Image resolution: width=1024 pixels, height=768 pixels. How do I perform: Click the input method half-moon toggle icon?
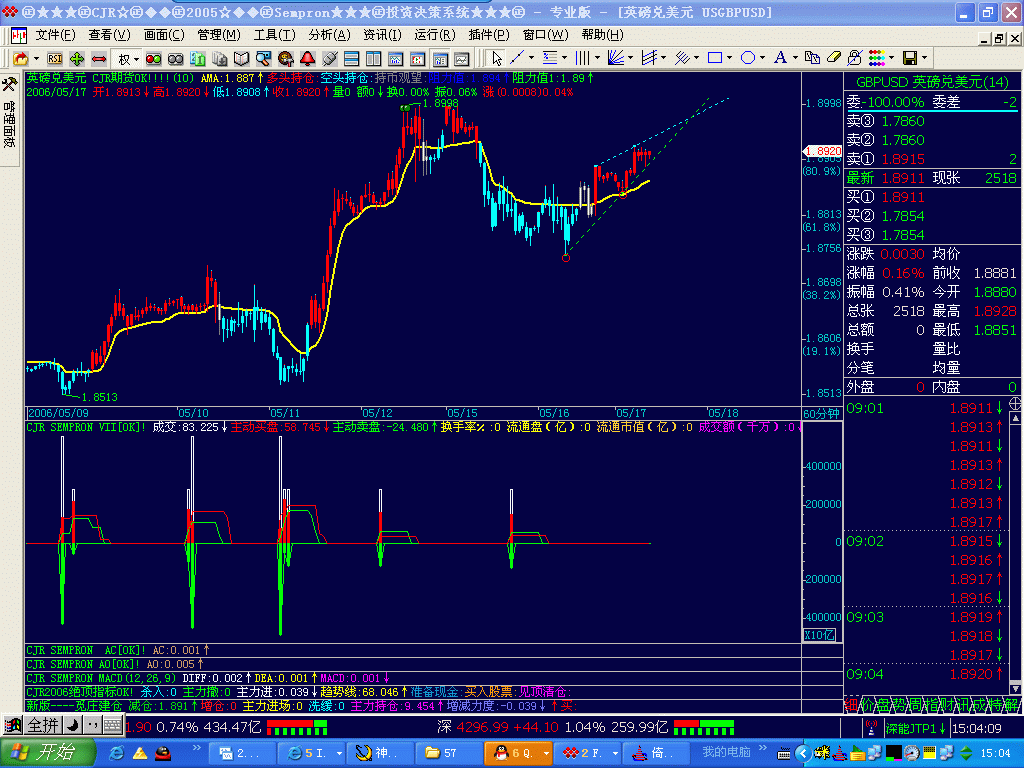74,725
